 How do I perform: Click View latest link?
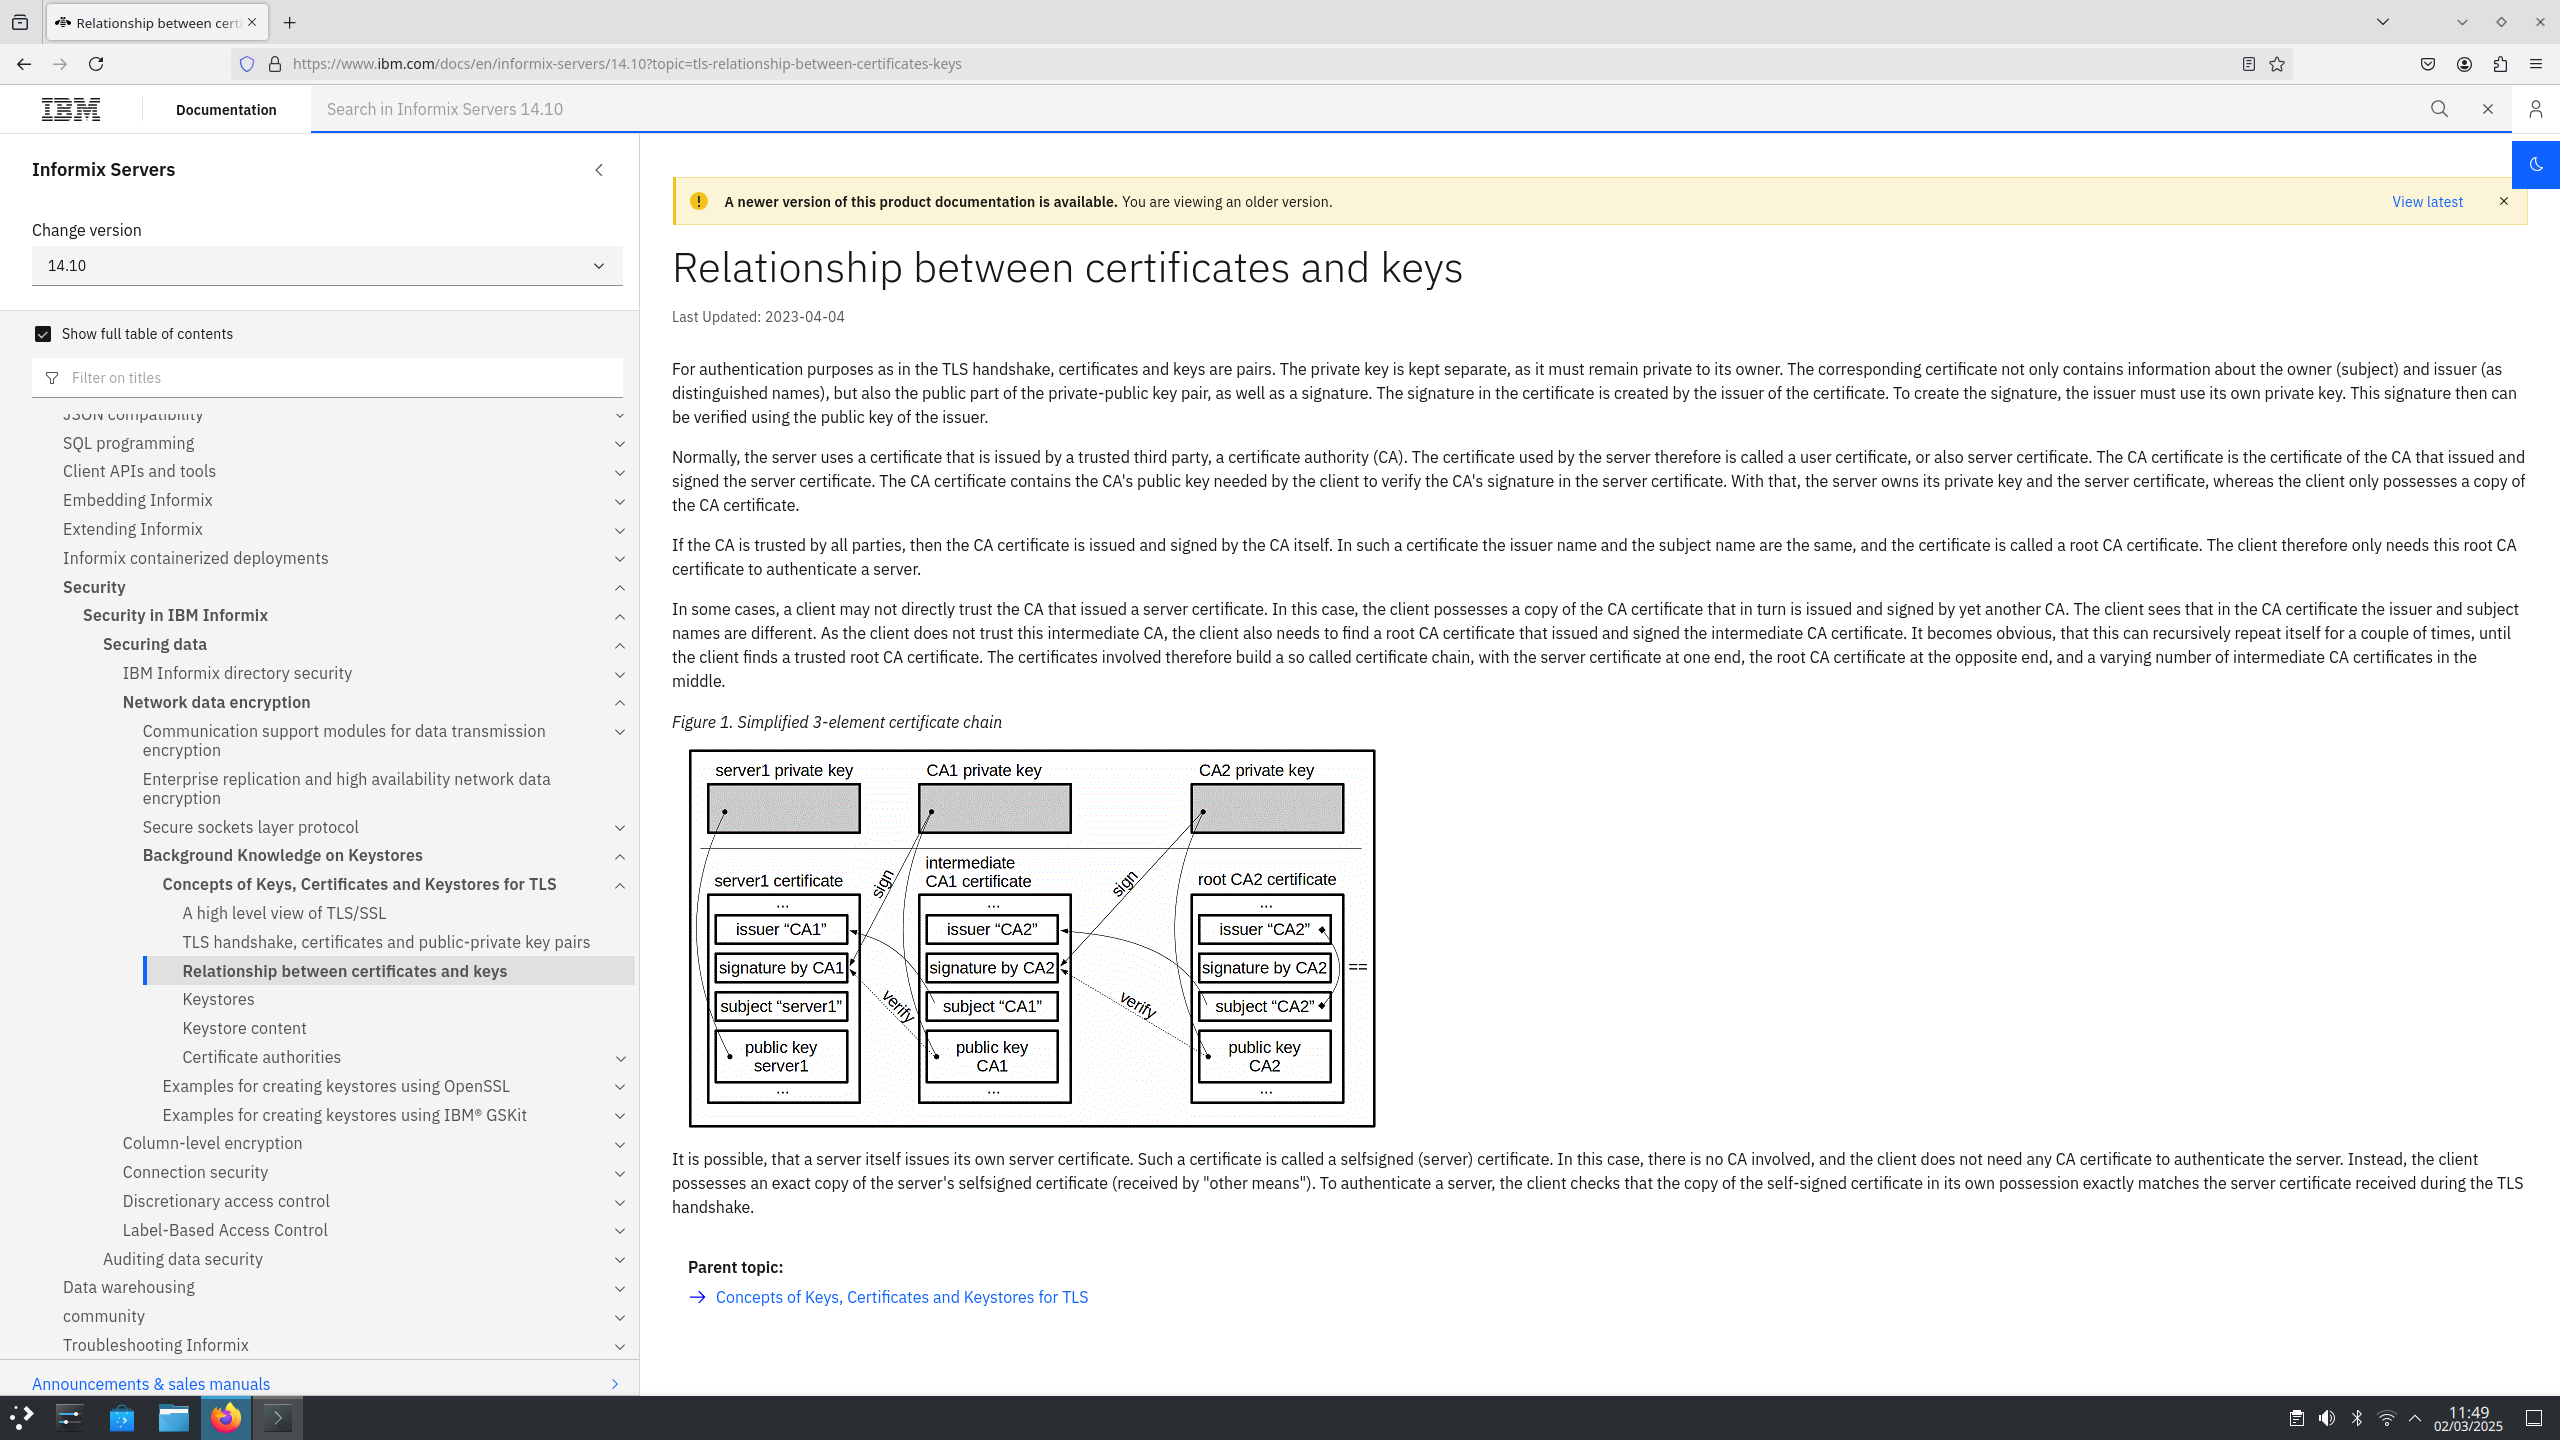click(x=2427, y=202)
